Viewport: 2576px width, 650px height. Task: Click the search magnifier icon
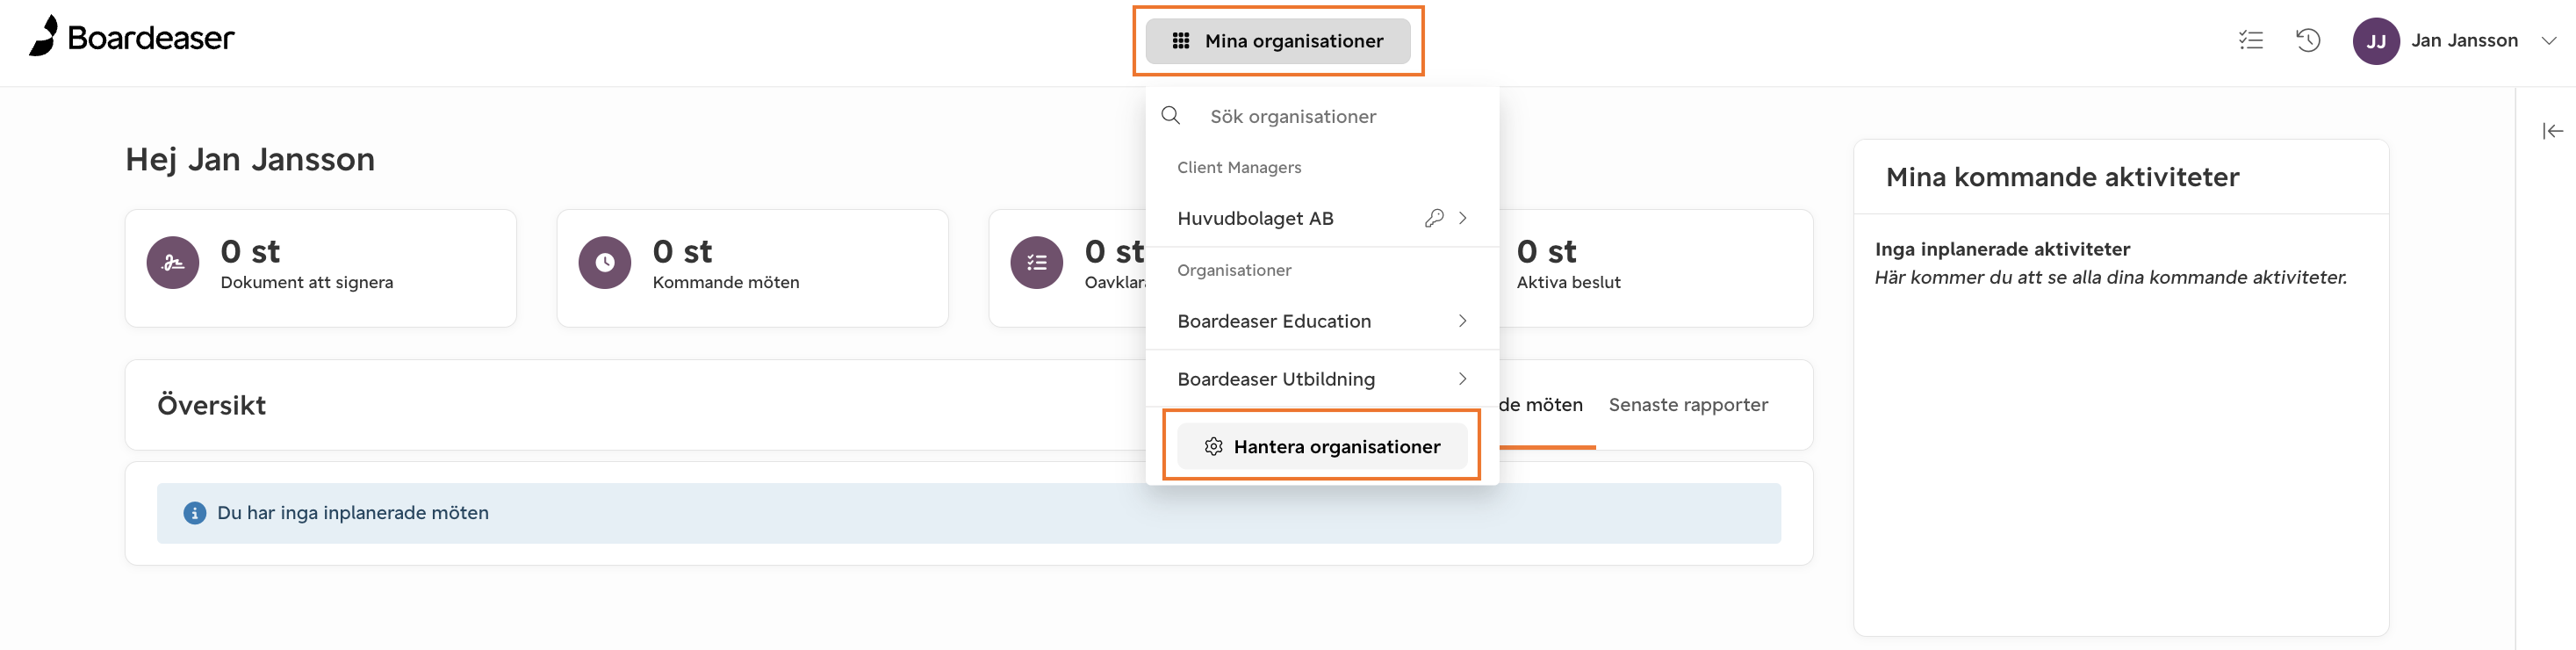point(1171,116)
